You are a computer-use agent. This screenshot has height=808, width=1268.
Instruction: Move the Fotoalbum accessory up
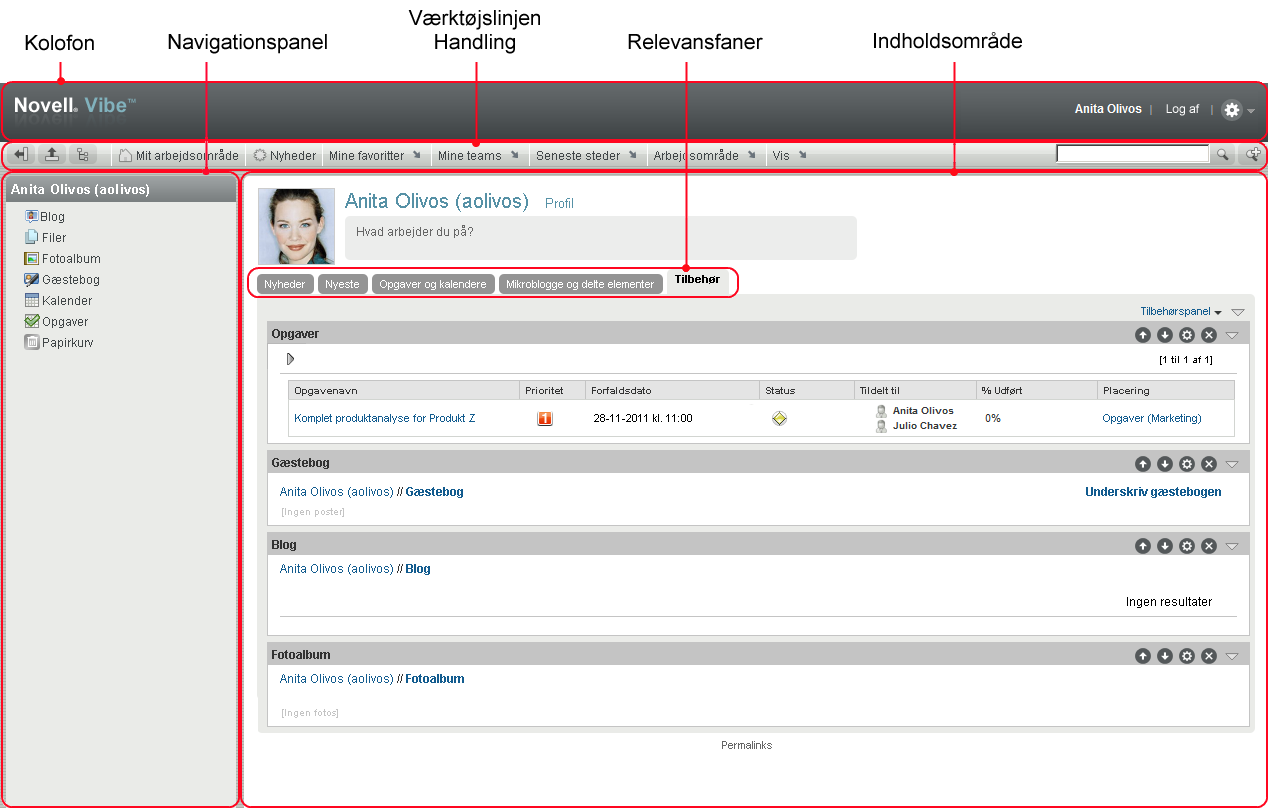pos(1143,656)
